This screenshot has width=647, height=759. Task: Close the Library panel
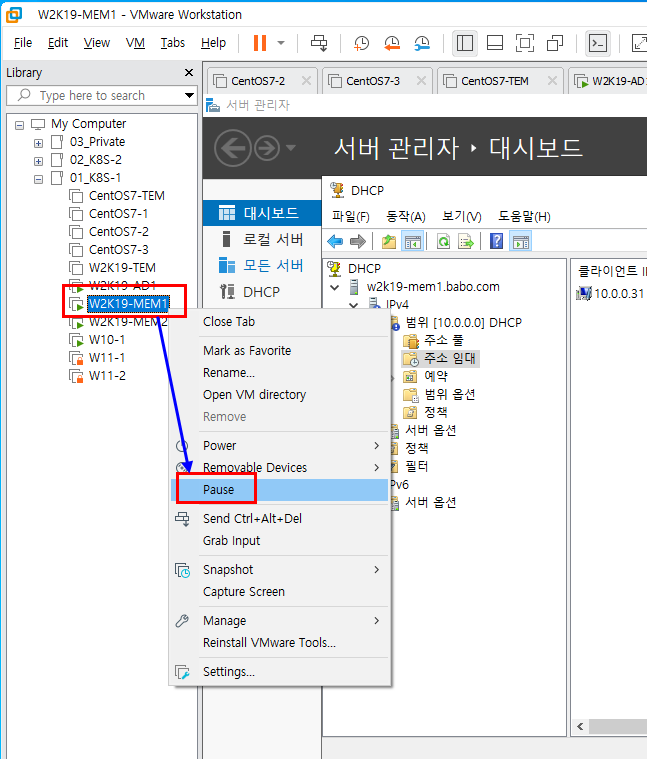coord(189,73)
